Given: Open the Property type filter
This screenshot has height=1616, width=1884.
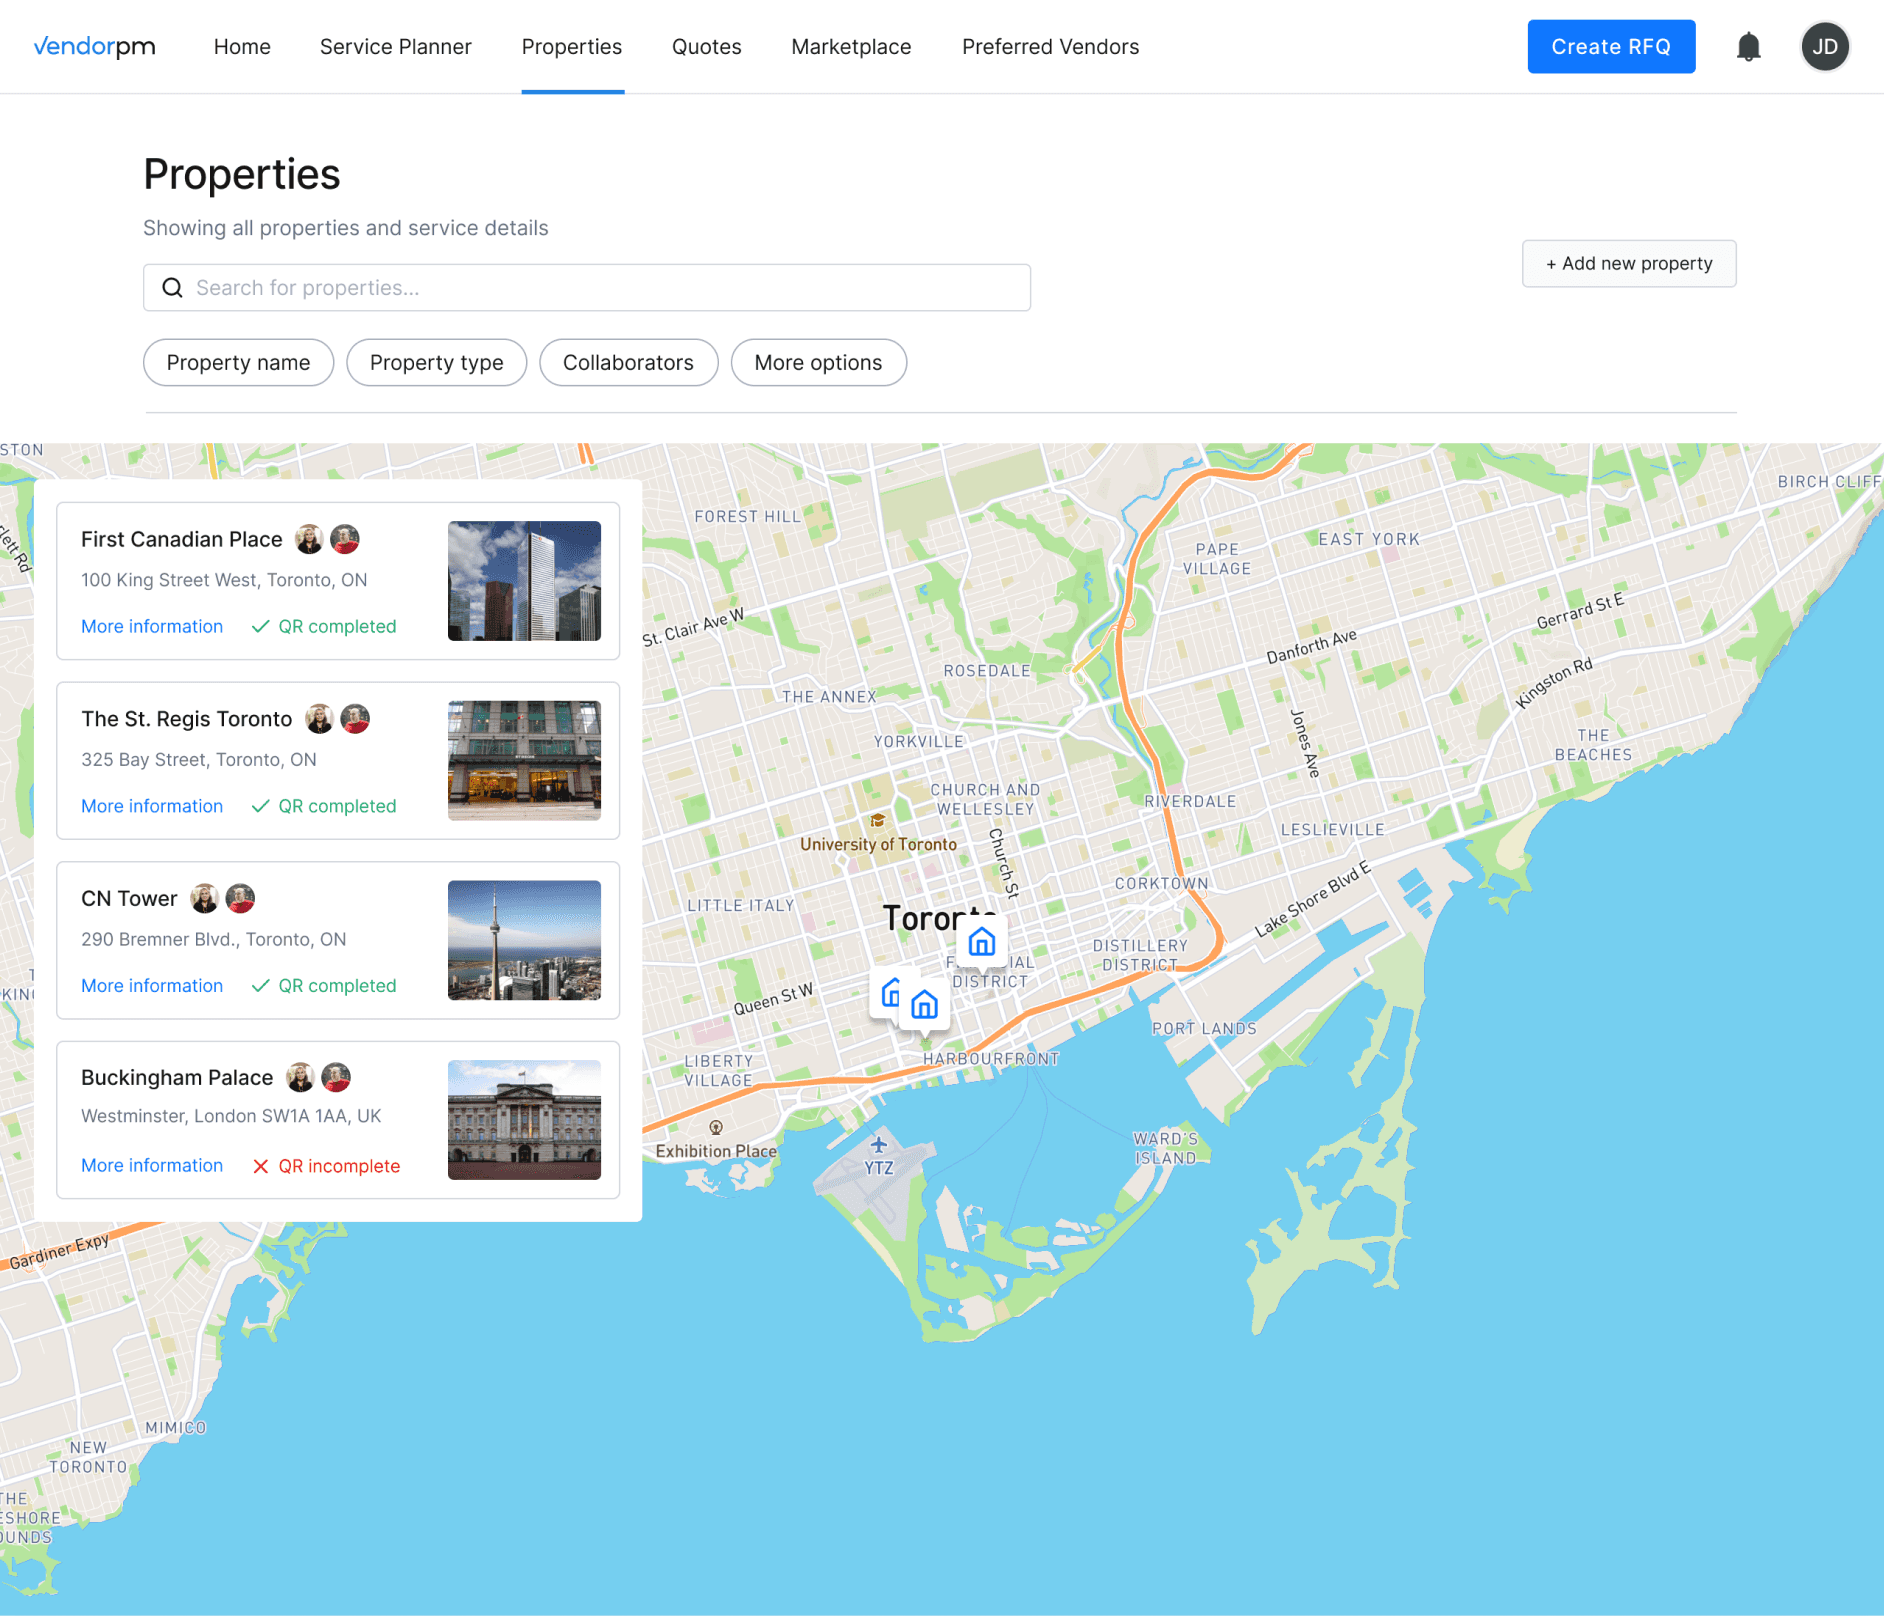Looking at the screenshot, I should click(x=436, y=362).
